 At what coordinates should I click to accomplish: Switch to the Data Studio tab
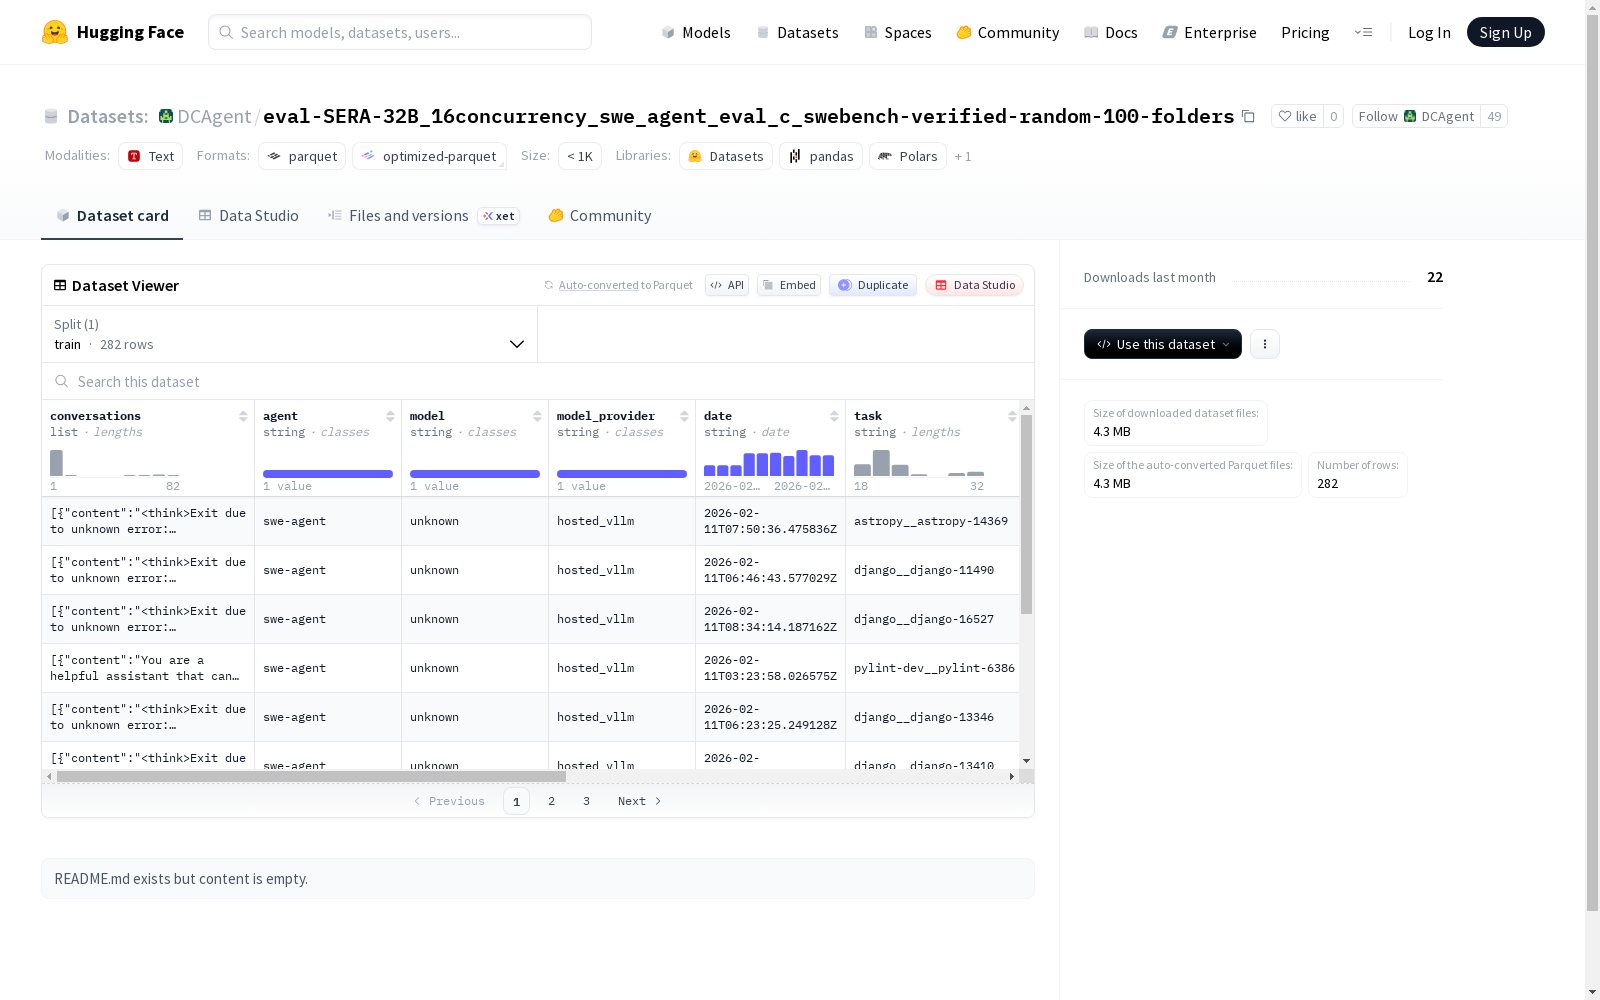[248, 216]
